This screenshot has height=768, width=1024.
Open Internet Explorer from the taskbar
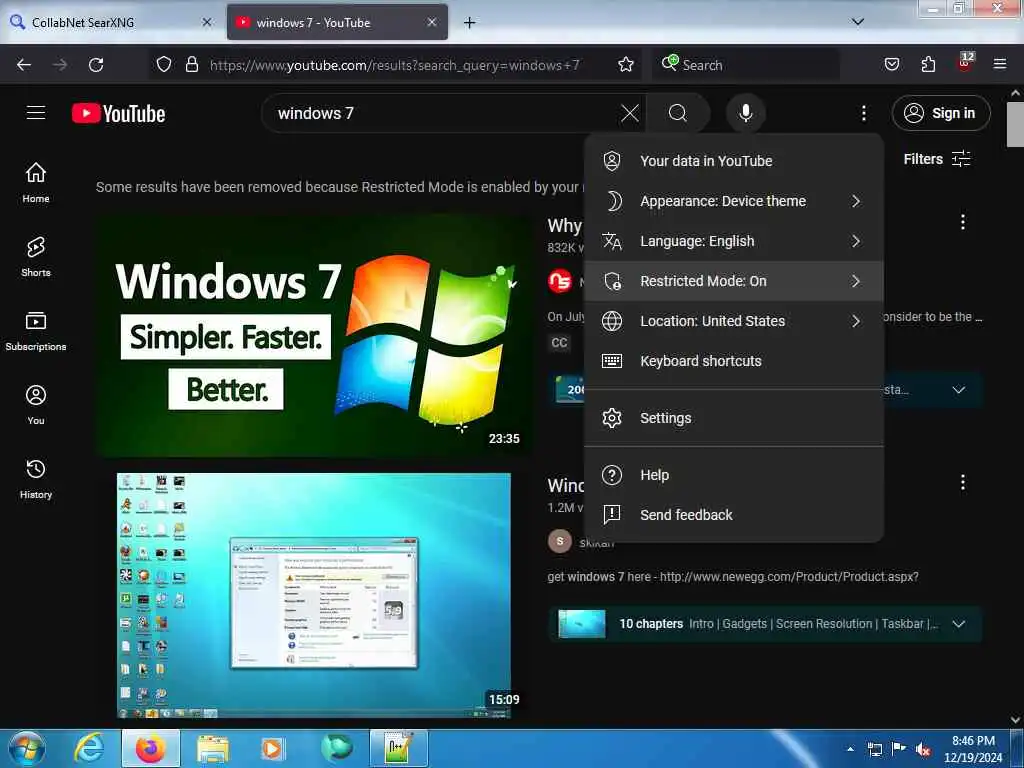(89, 748)
